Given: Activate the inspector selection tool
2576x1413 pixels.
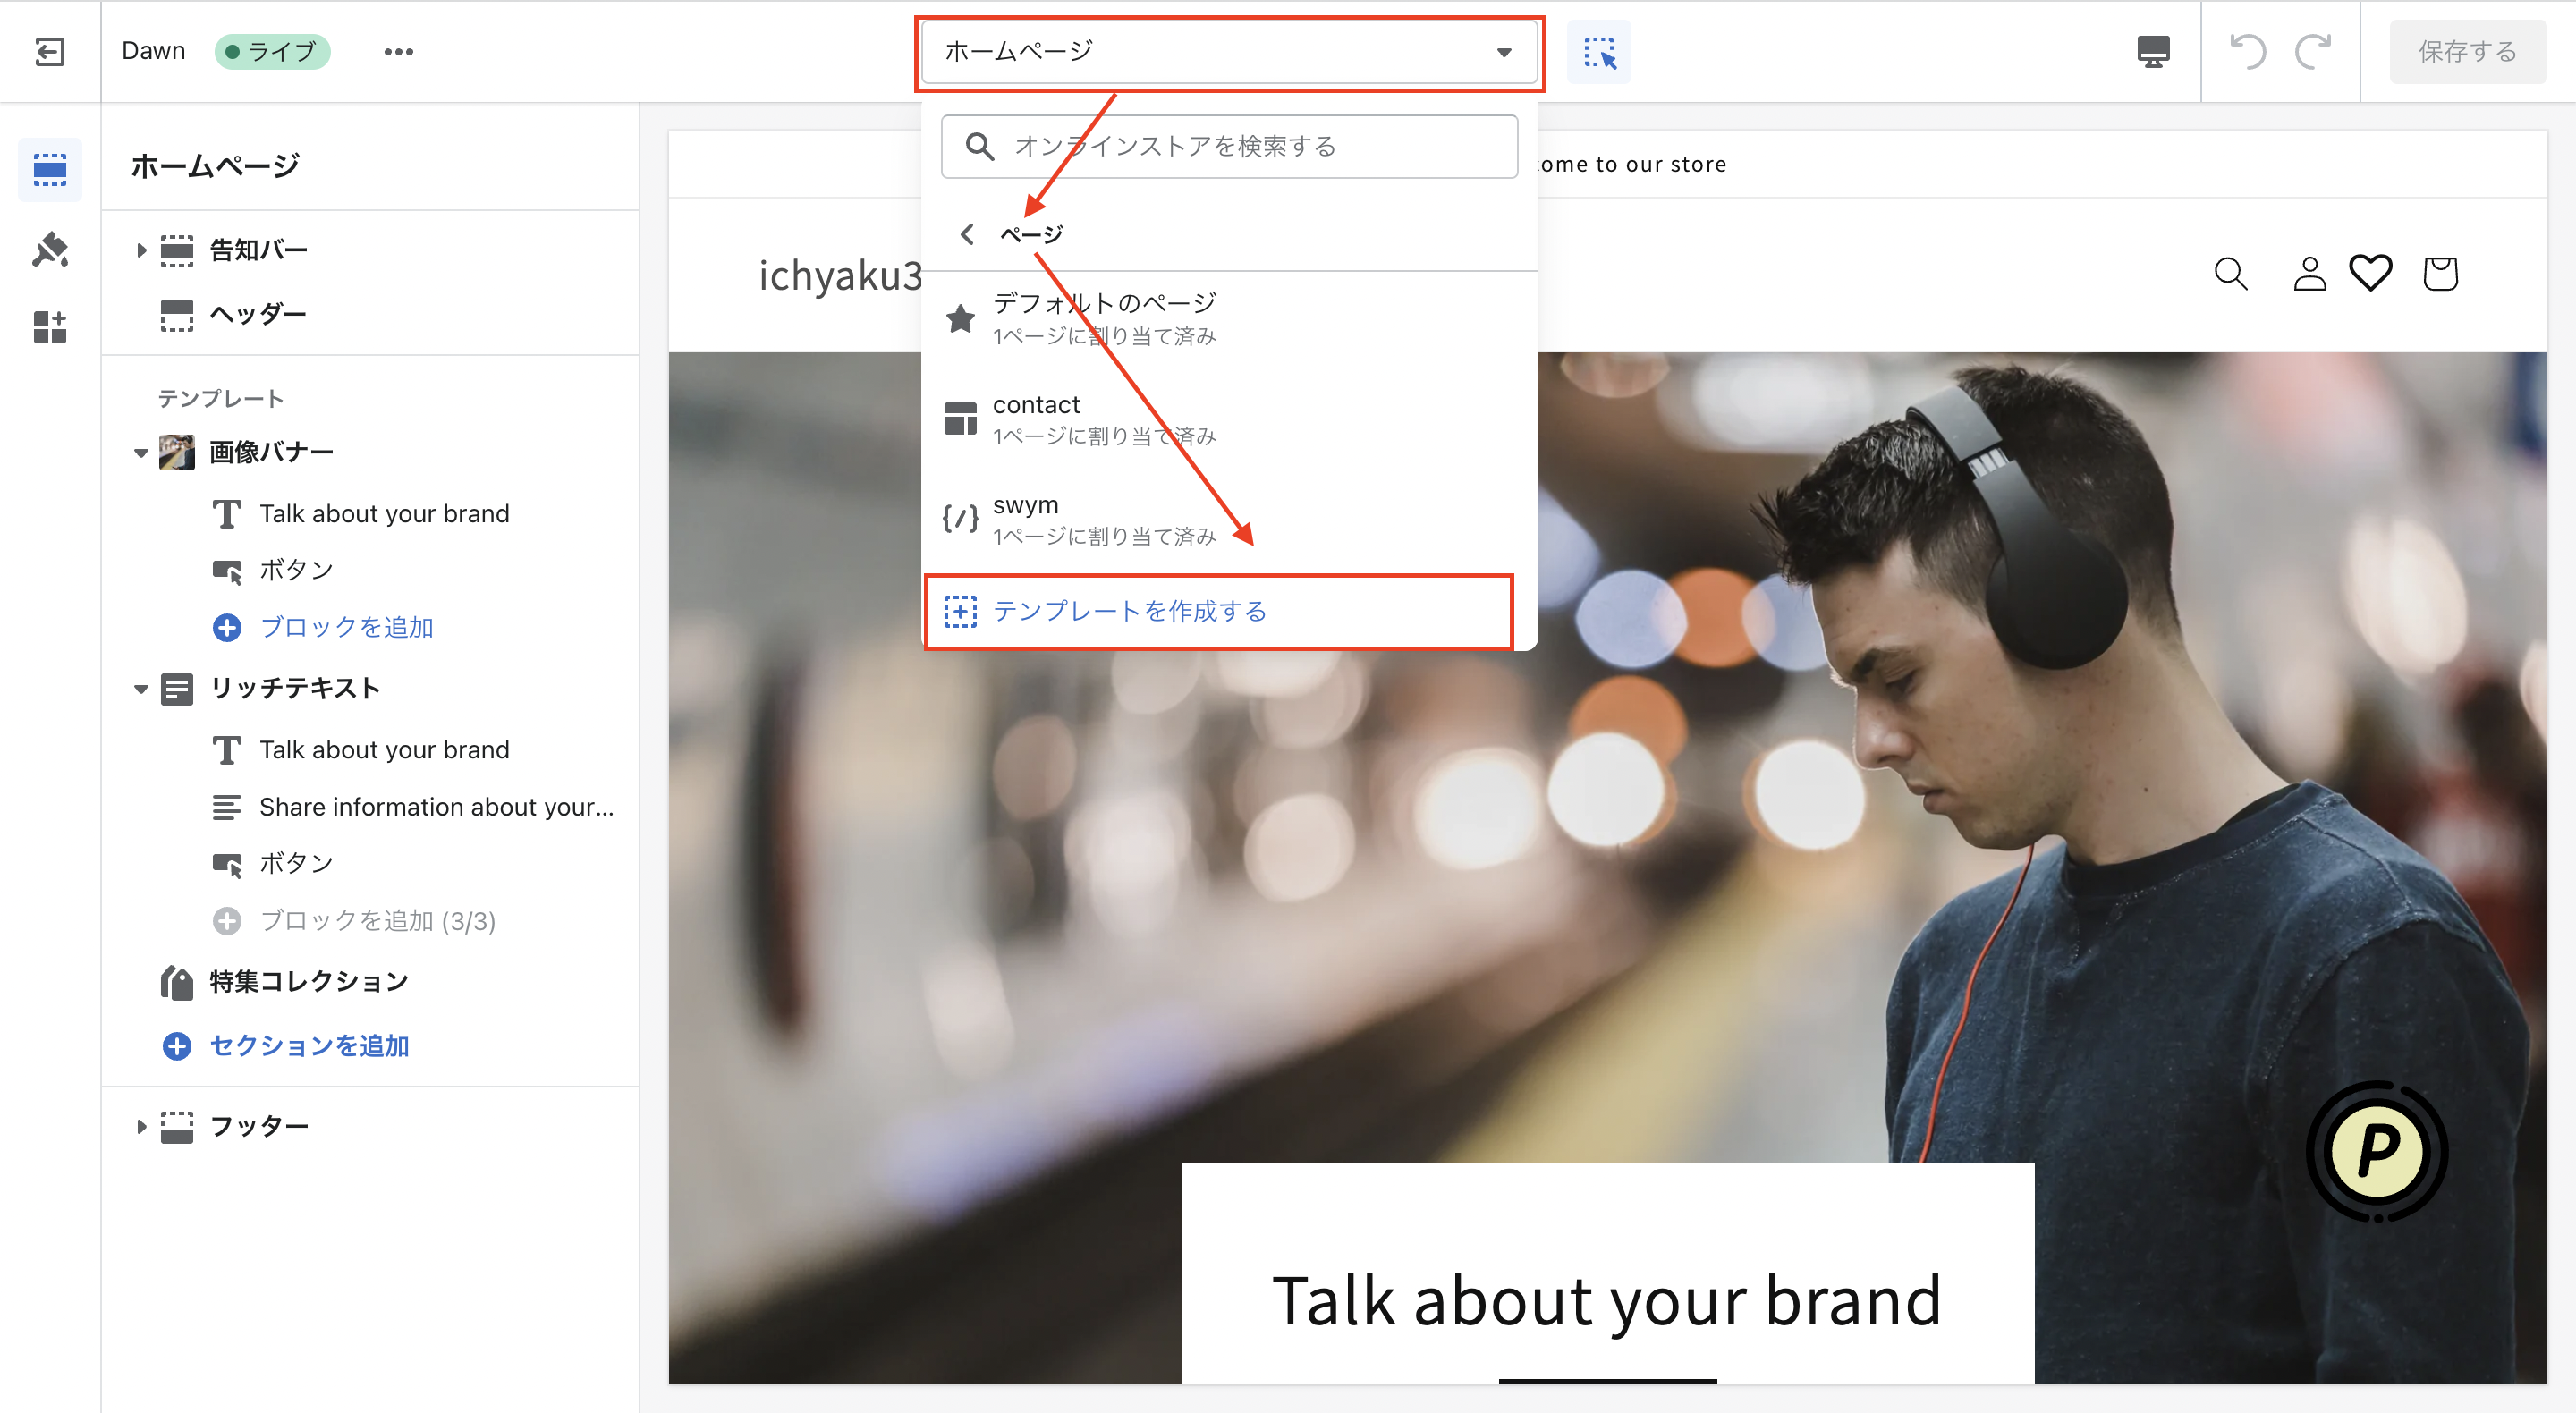Looking at the screenshot, I should pos(1598,51).
